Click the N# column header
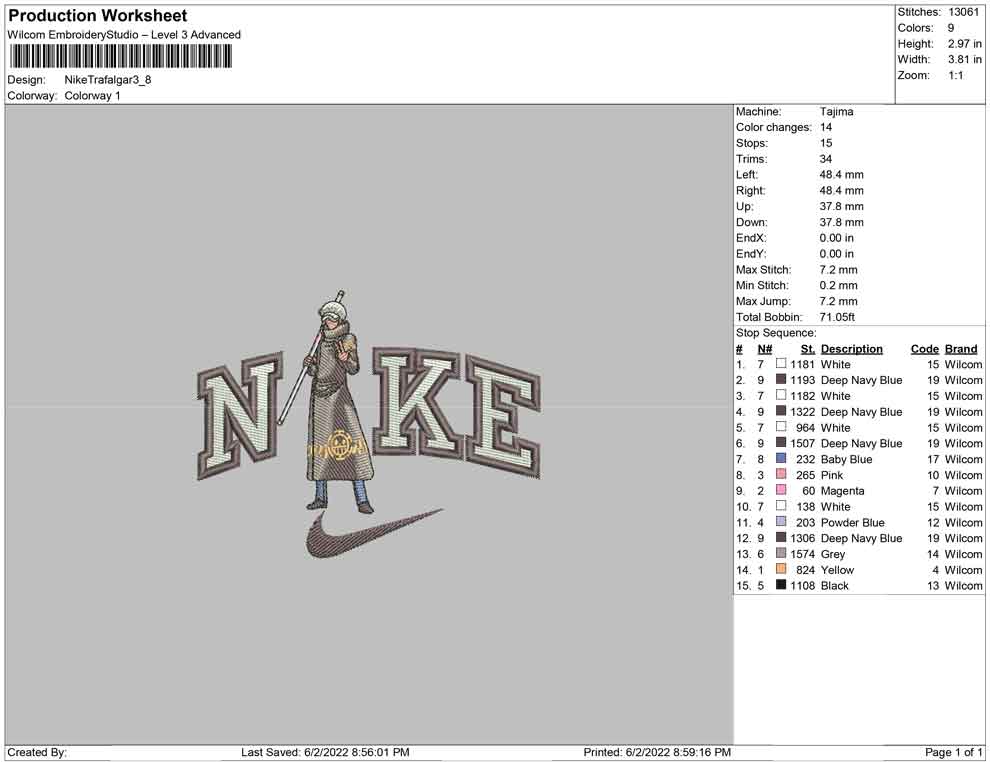Image resolution: width=990 pixels, height=762 pixels. pyautogui.click(x=764, y=349)
